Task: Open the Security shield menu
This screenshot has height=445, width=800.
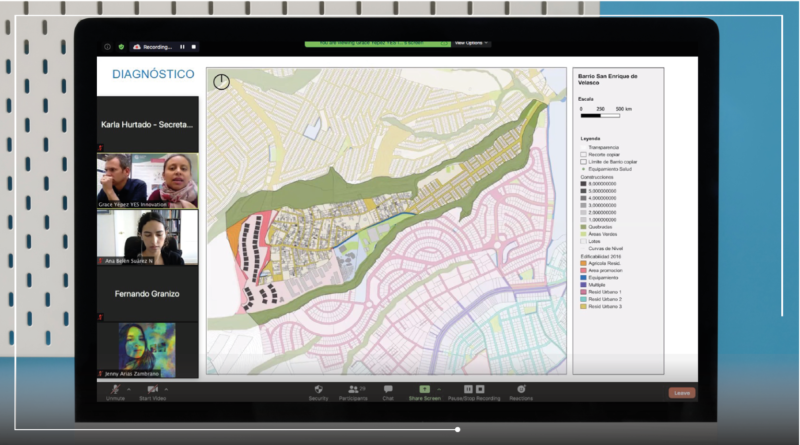Action: point(318,392)
